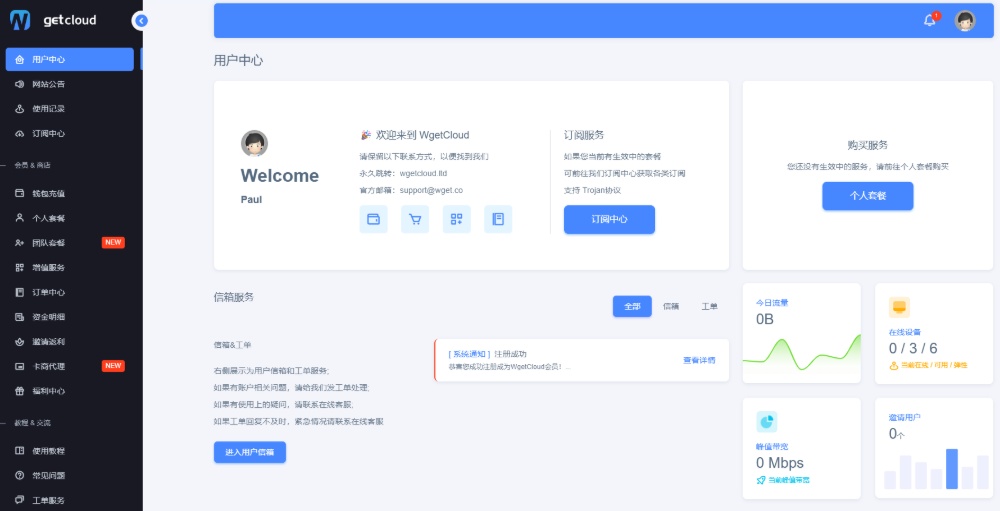Open 增值服务 in the sidebar
The image size is (1000, 511).
tap(70, 267)
